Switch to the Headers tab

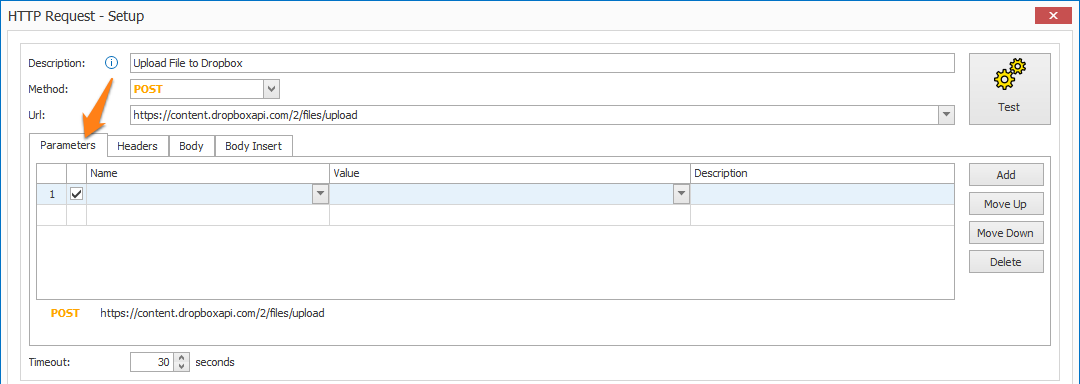tap(138, 146)
